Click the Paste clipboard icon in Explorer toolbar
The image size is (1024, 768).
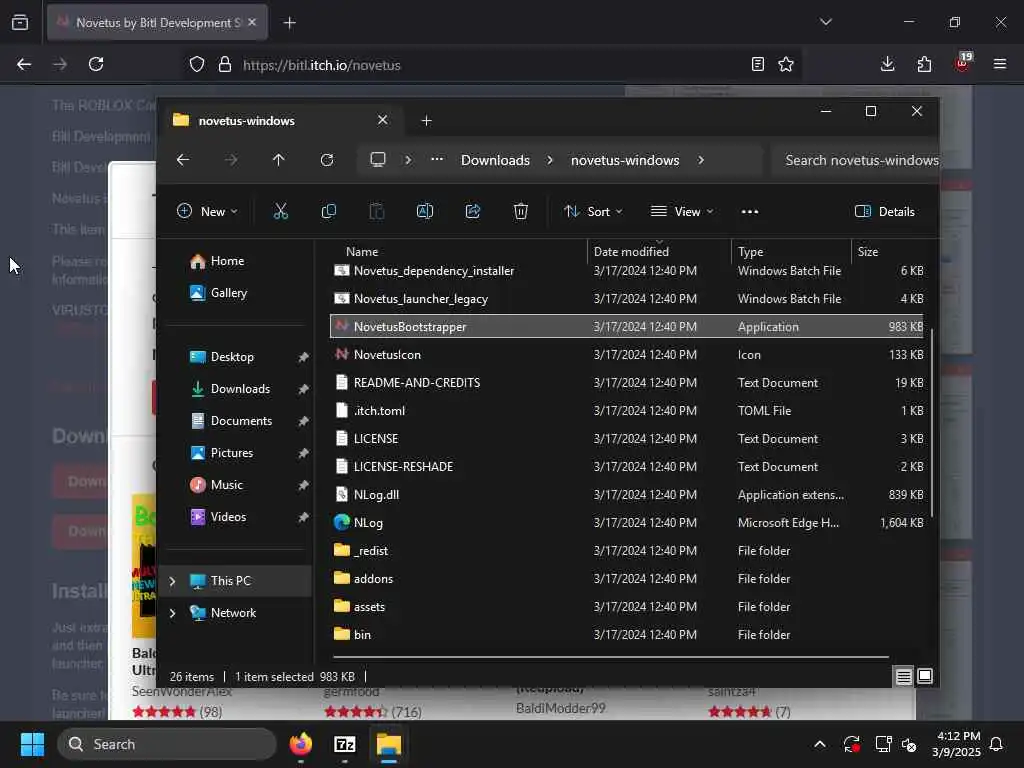pyautogui.click(x=377, y=212)
